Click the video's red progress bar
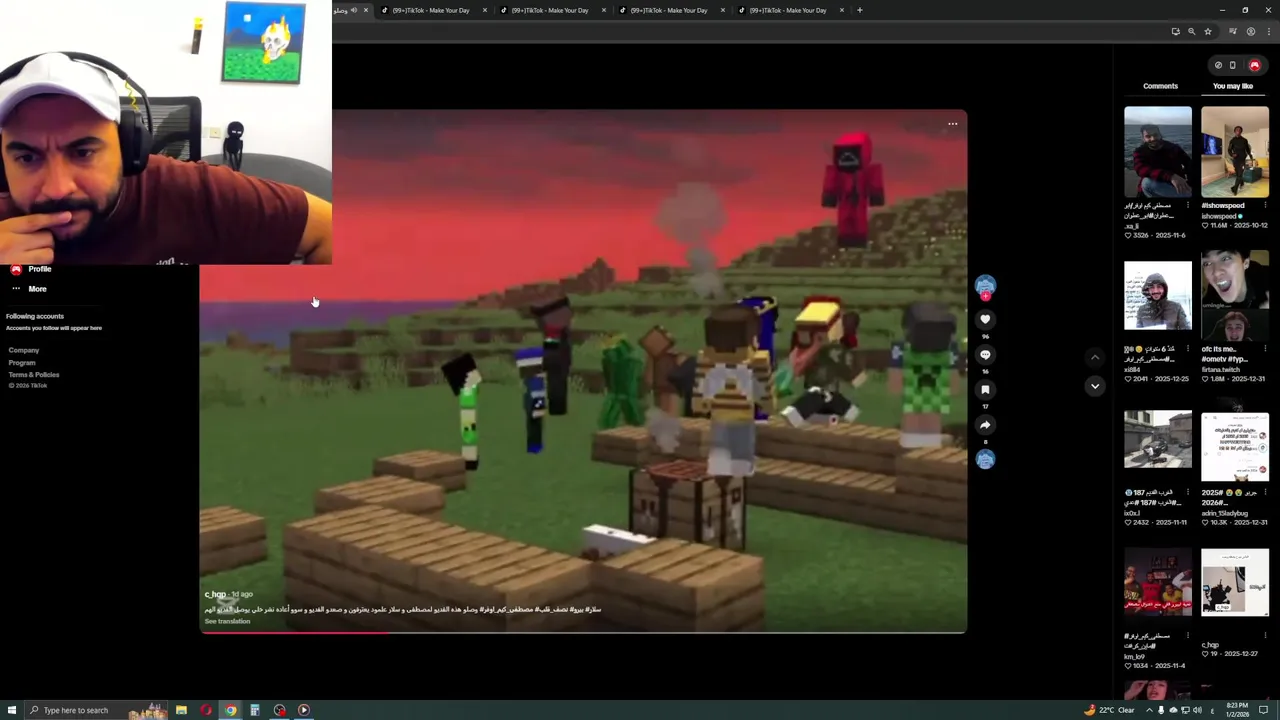This screenshot has width=1280, height=720. tap(583, 631)
